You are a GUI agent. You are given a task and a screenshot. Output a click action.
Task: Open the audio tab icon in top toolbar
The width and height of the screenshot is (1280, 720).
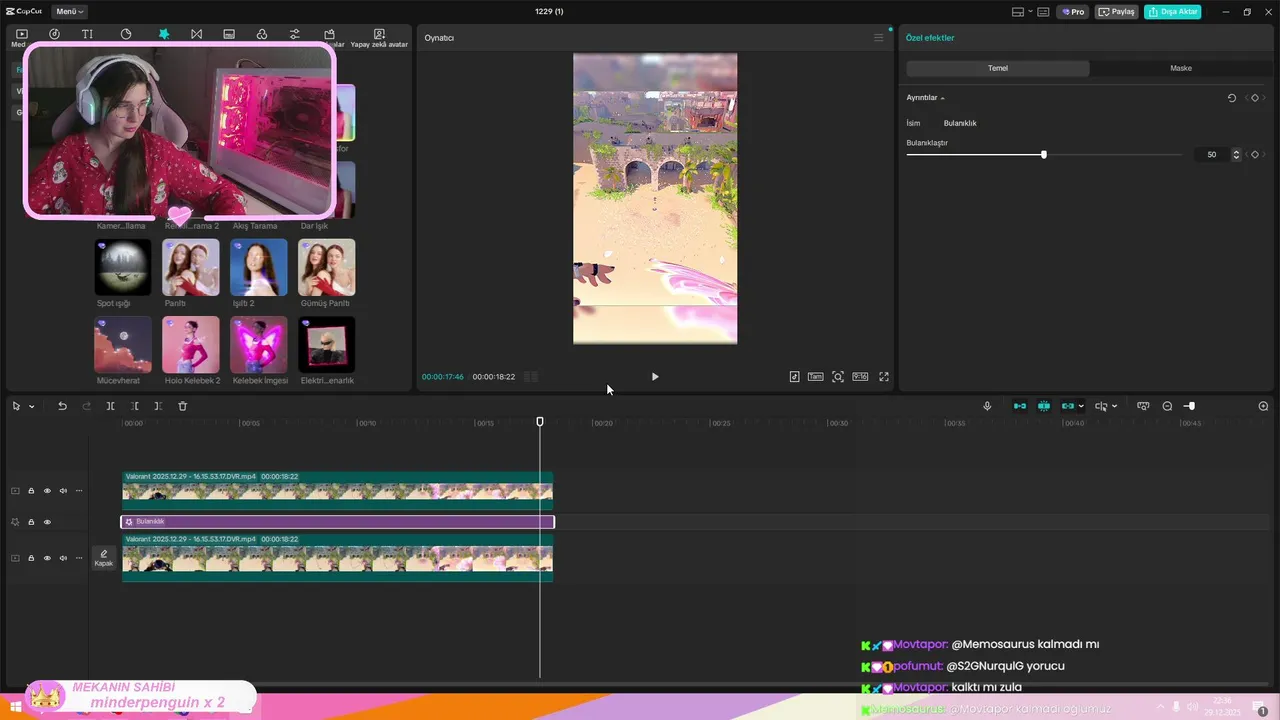54,34
